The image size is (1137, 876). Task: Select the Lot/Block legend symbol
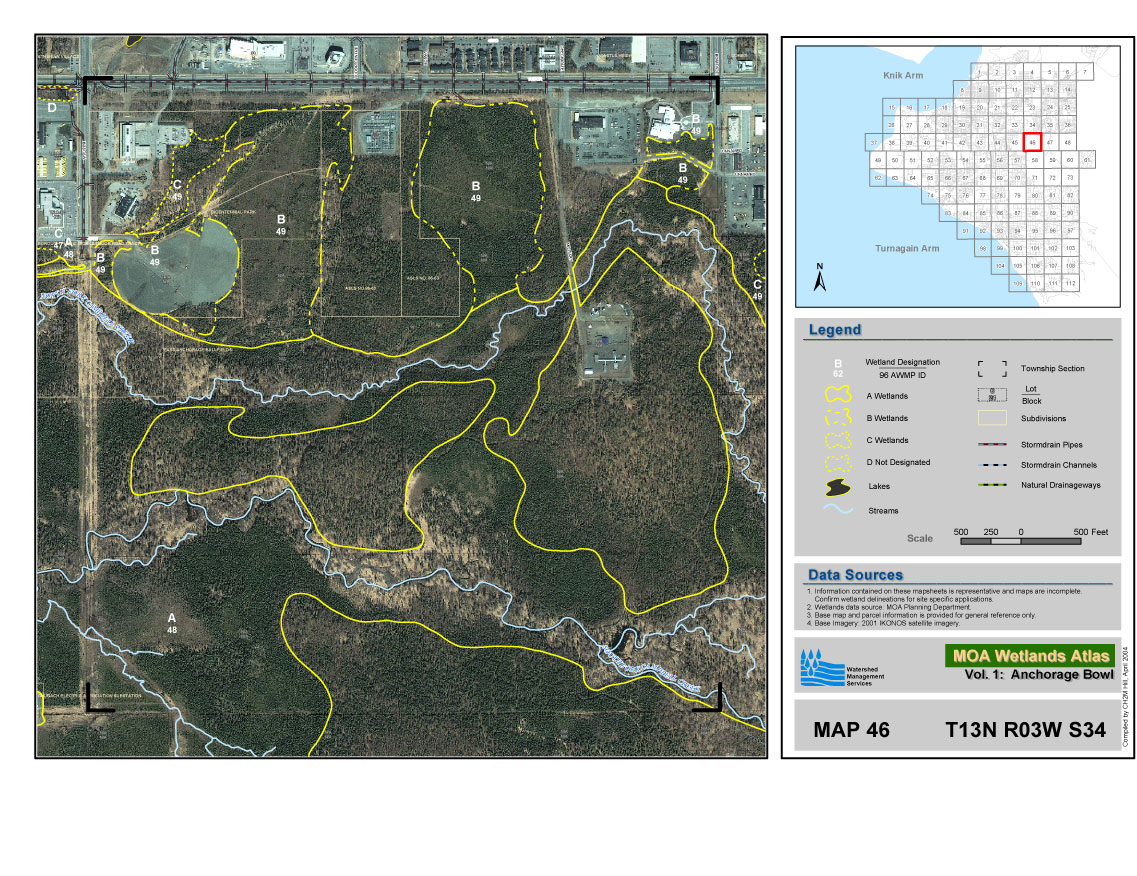pos(991,394)
